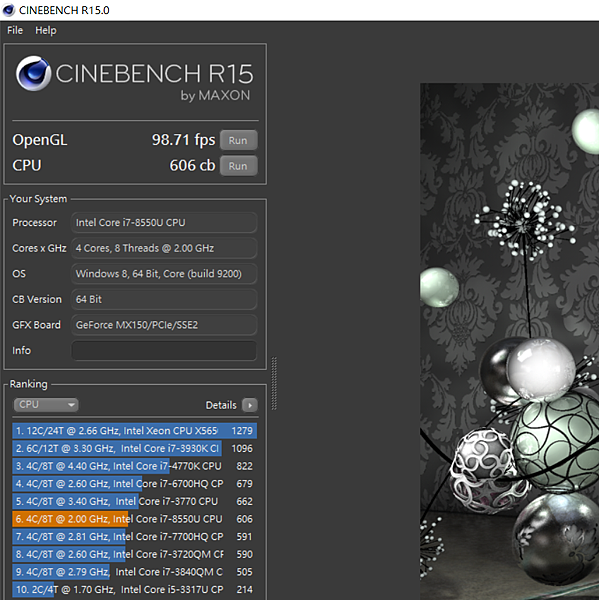Select ranking row 10 Core i5-3317U
The width and height of the screenshot is (599, 600).
click(x=134, y=589)
